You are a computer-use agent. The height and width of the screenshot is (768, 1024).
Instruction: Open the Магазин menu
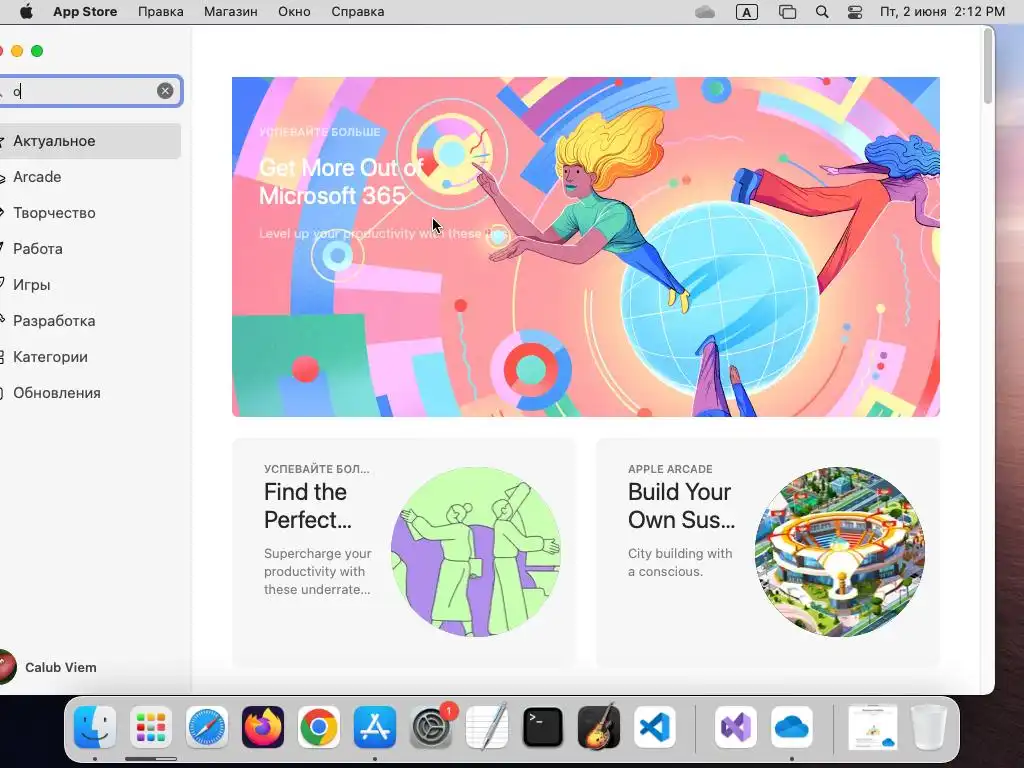pos(231,12)
